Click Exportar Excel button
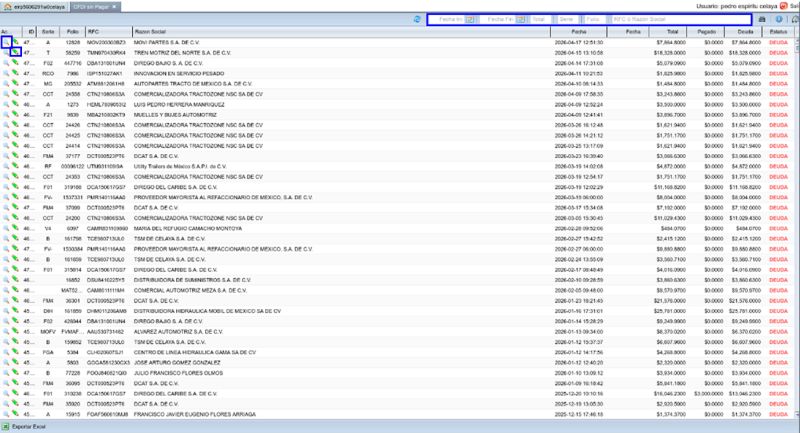Image resolution: width=800 pixels, height=433 pixels. pos(24,427)
